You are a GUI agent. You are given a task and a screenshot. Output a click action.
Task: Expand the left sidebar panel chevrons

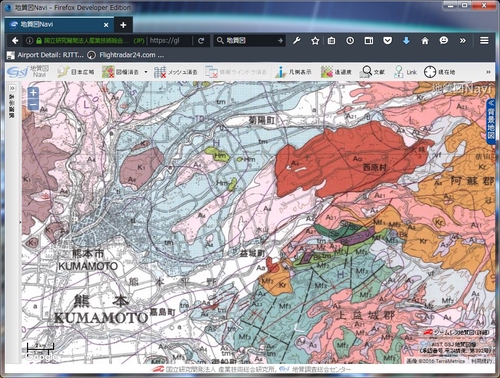tap(12, 88)
